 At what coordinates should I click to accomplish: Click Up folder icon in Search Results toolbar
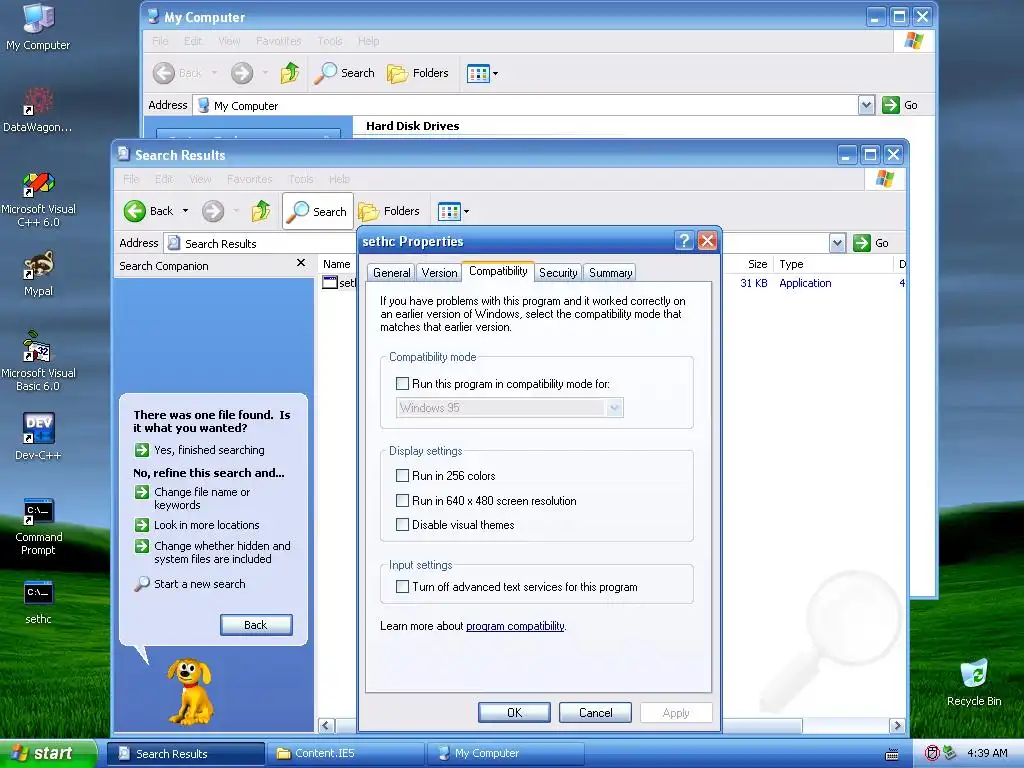click(261, 211)
